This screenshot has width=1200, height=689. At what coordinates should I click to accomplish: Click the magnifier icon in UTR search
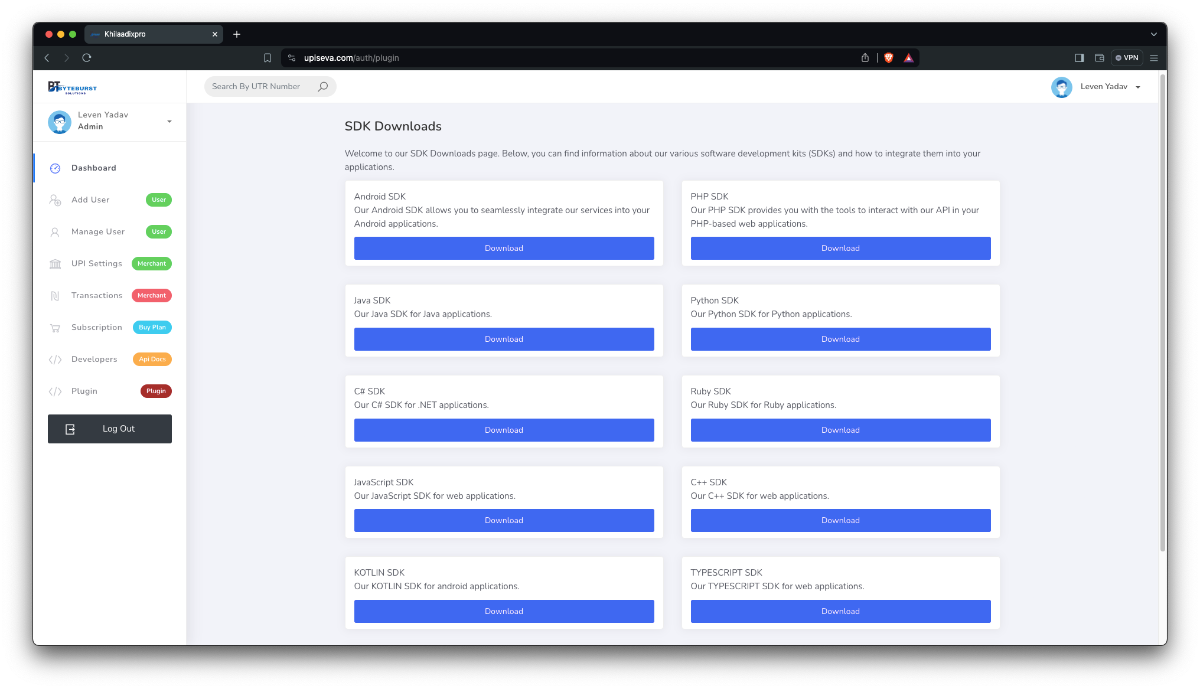323,87
